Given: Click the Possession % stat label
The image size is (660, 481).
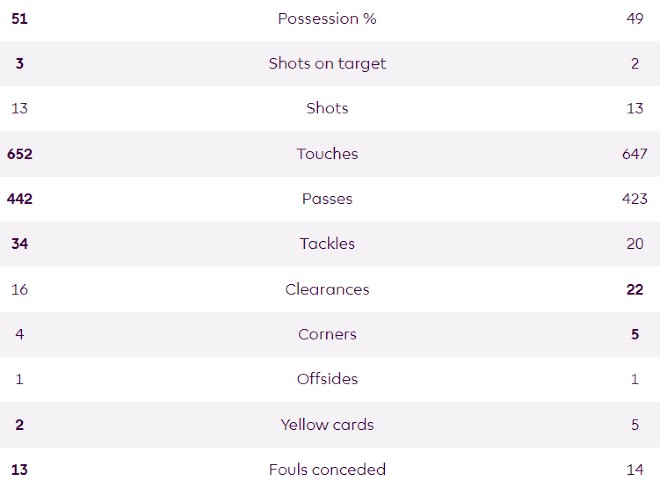Looking at the screenshot, I should click(x=327, y=19).
